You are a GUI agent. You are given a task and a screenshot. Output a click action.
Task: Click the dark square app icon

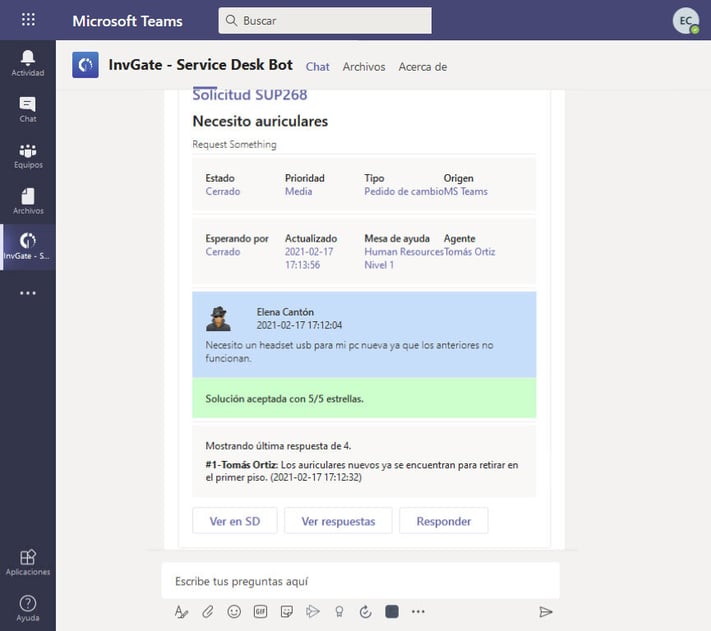392,612
